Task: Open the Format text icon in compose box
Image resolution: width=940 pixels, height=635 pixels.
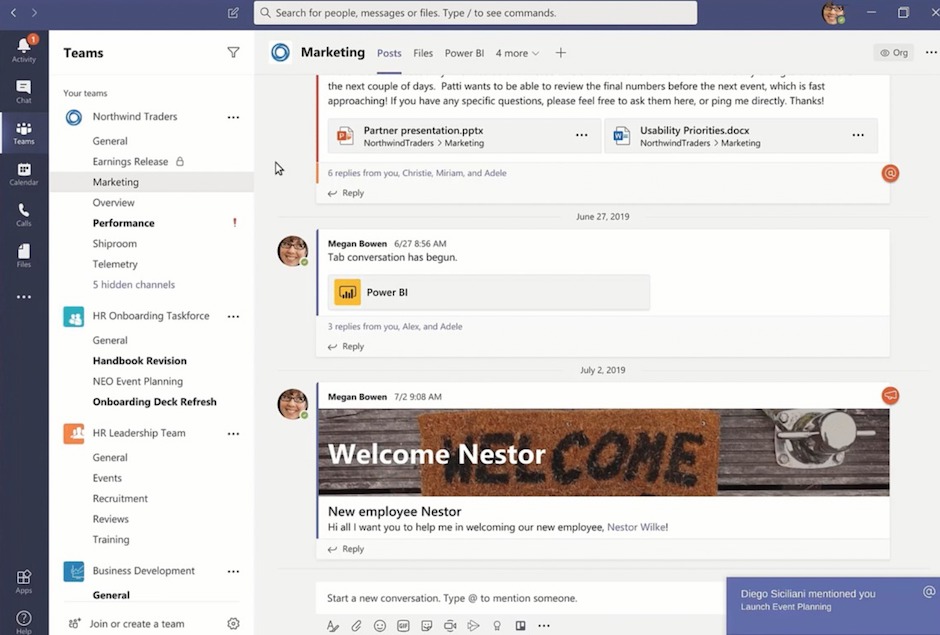Action: pos(333,625)
